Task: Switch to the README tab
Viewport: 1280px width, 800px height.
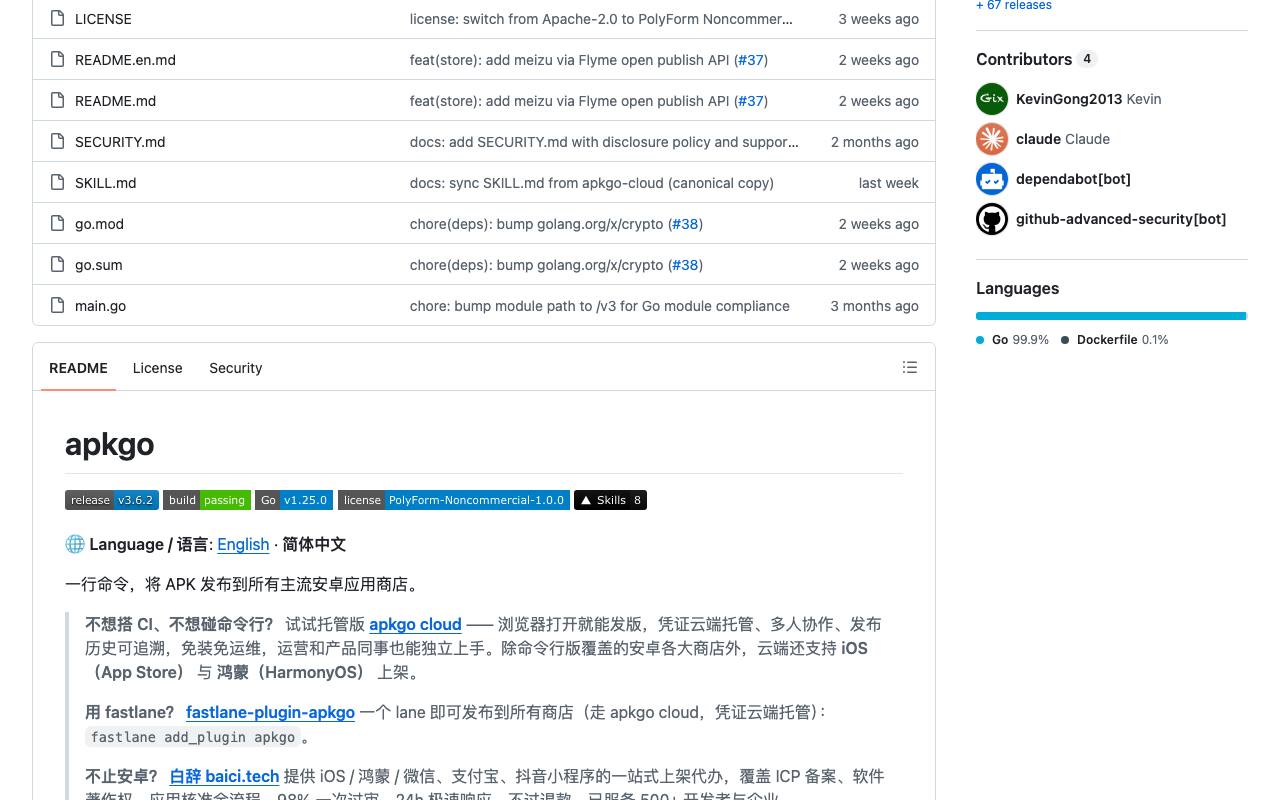Action: tap(78, 368)
